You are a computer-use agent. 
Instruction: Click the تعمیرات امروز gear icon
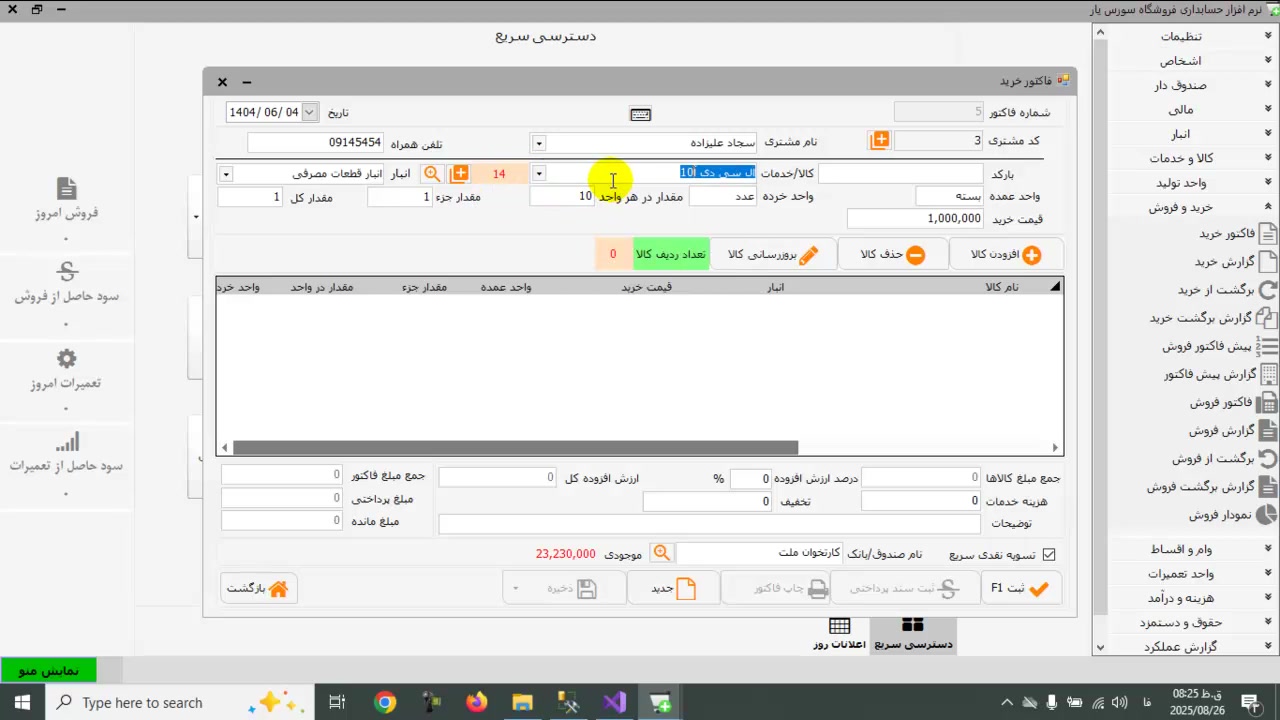[x=66, y=359]
